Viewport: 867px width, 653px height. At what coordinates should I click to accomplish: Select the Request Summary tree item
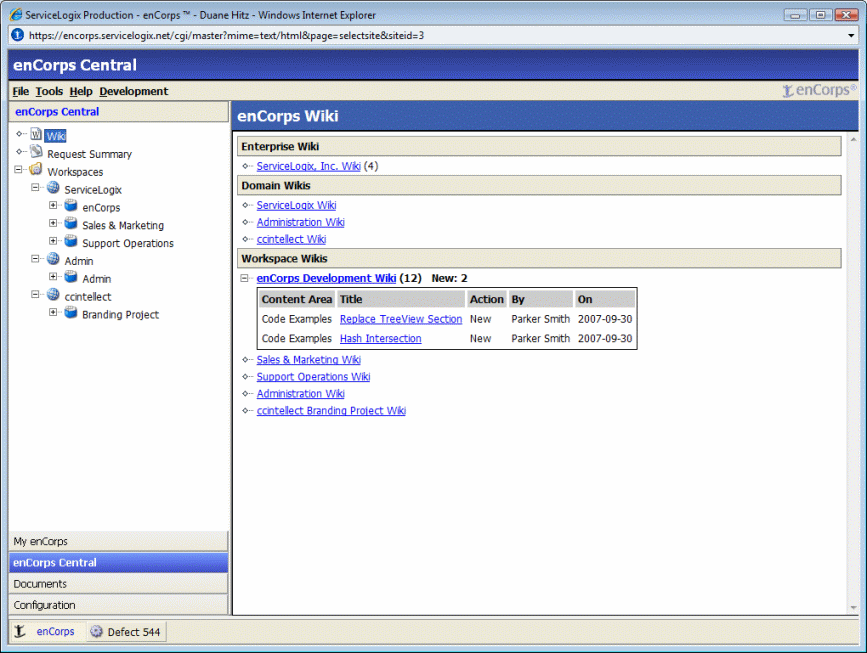click(x=89, y=154)
